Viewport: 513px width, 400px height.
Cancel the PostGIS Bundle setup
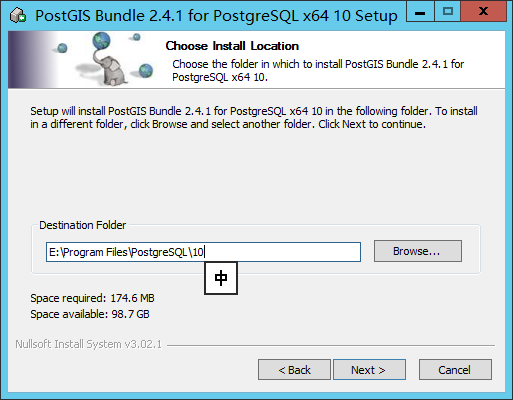pyautogui.click(x=455, y=370)
